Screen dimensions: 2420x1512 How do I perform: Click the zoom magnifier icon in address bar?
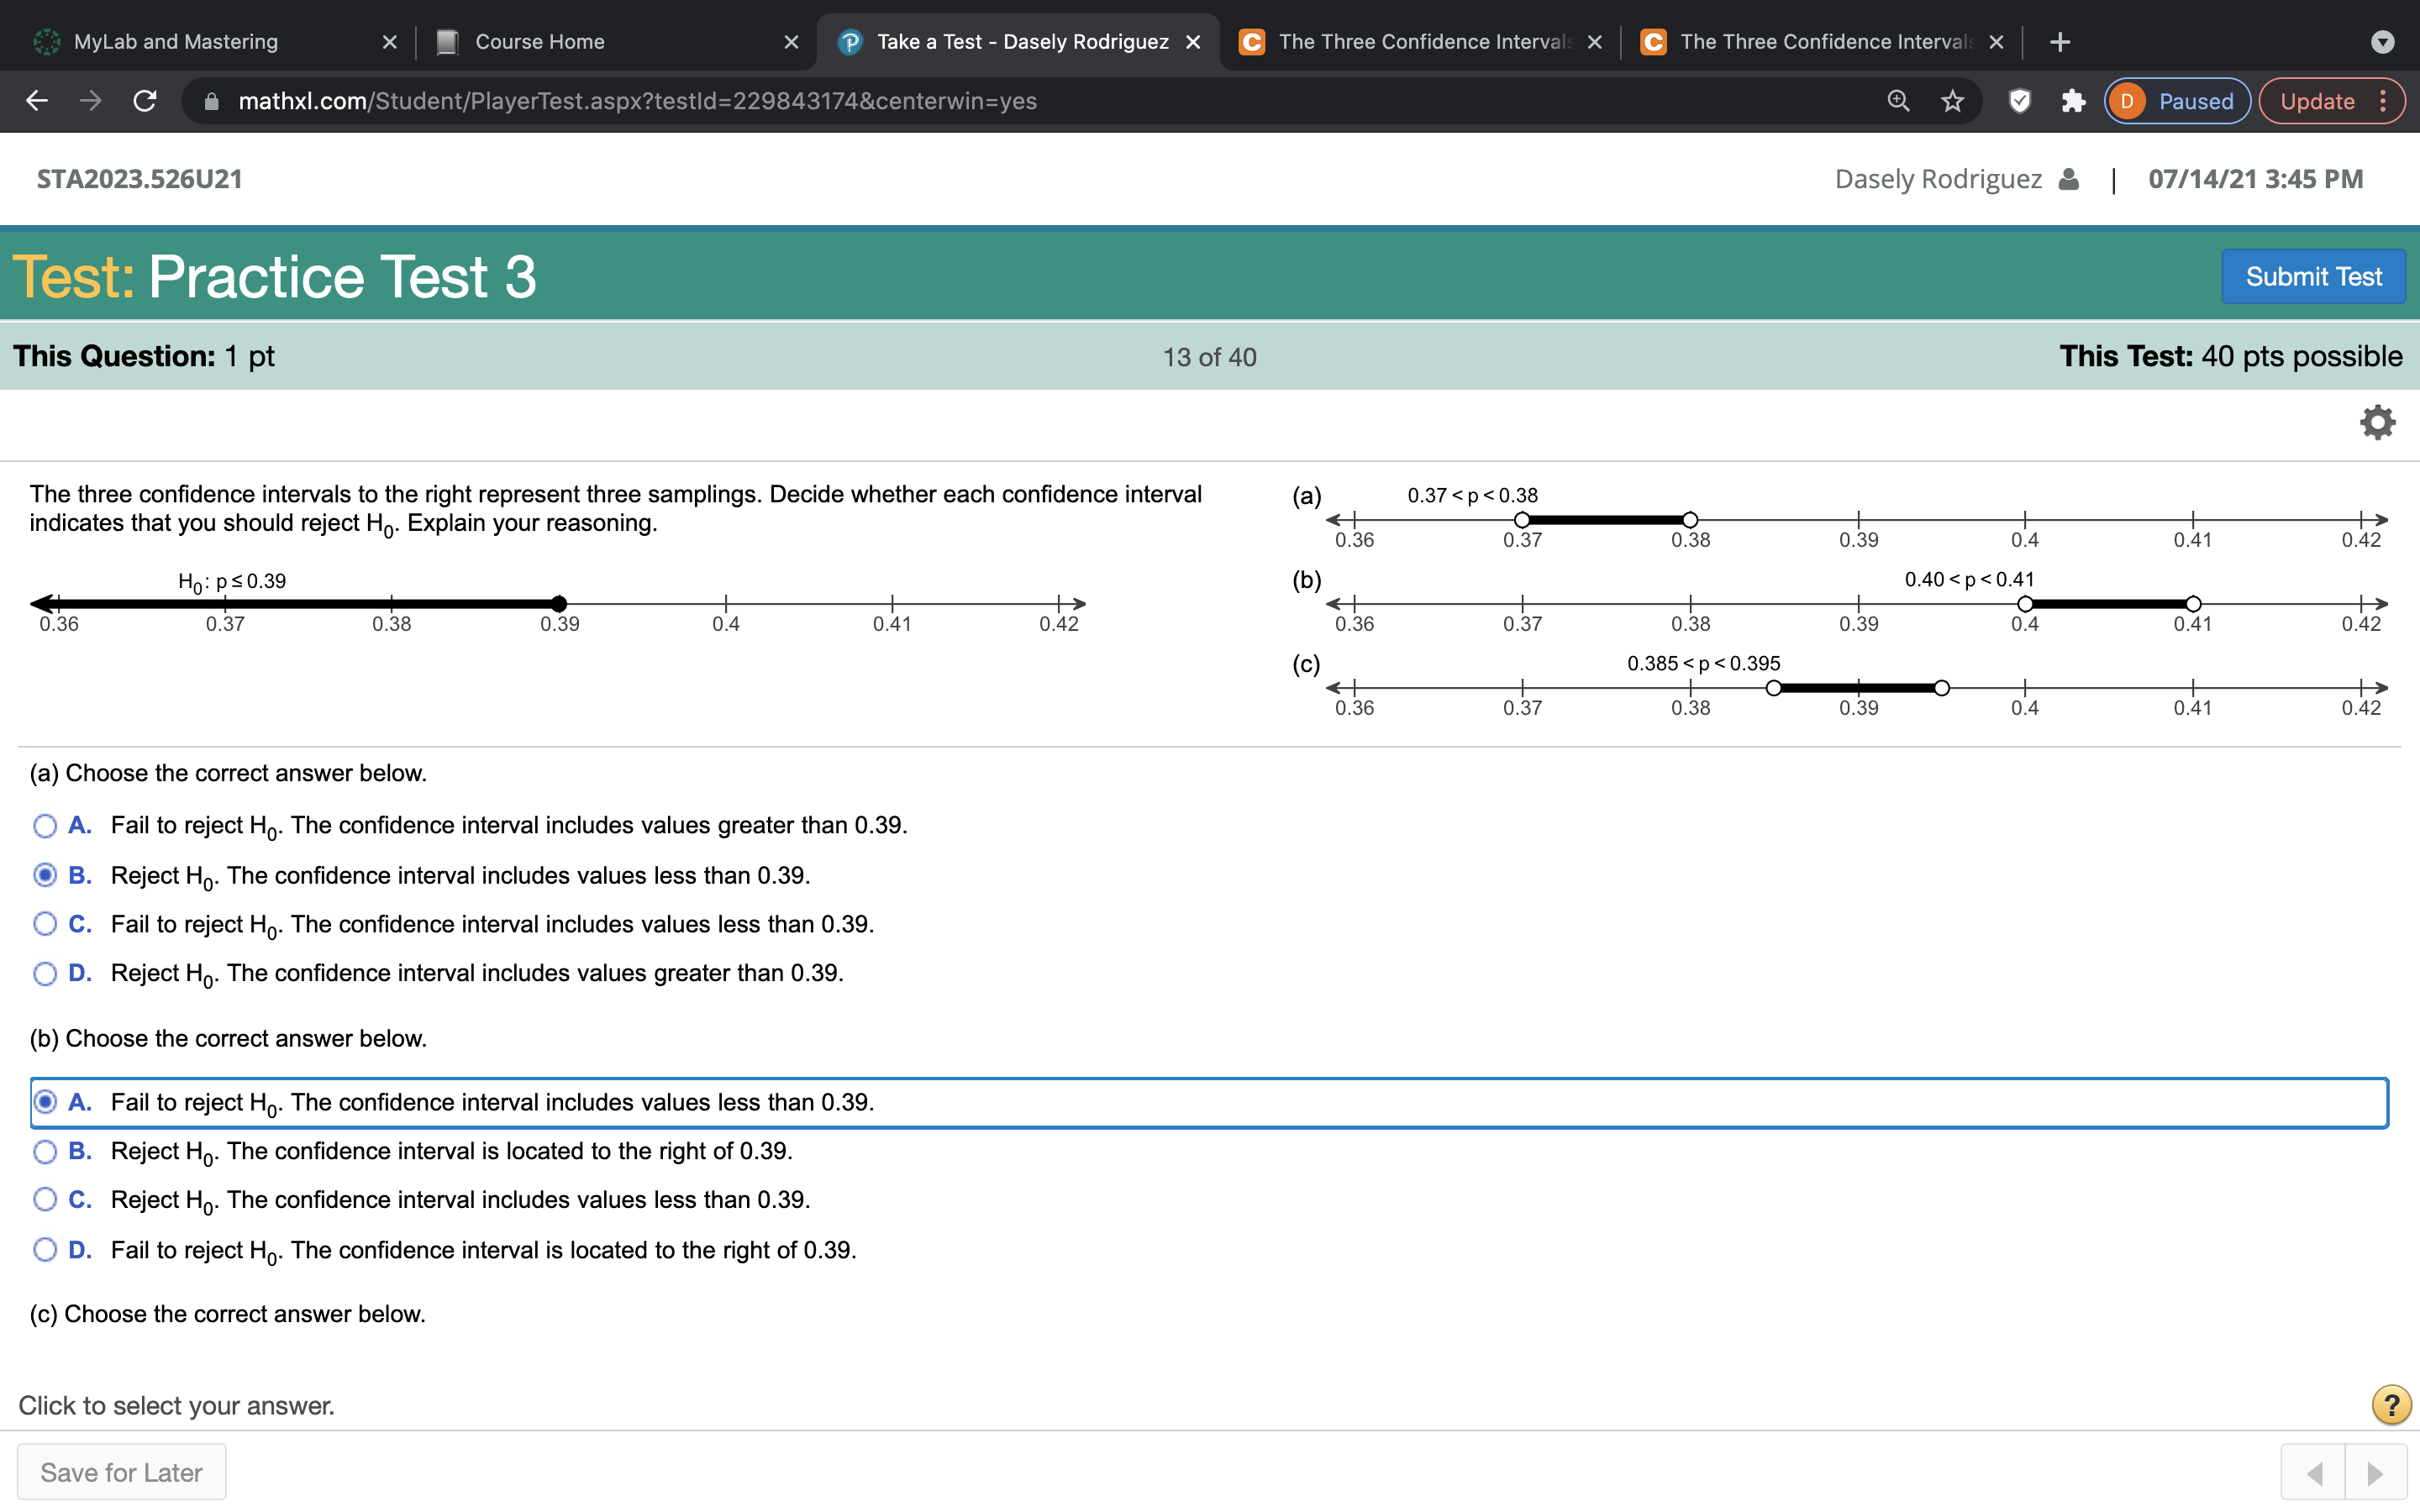pos(1897,101)
